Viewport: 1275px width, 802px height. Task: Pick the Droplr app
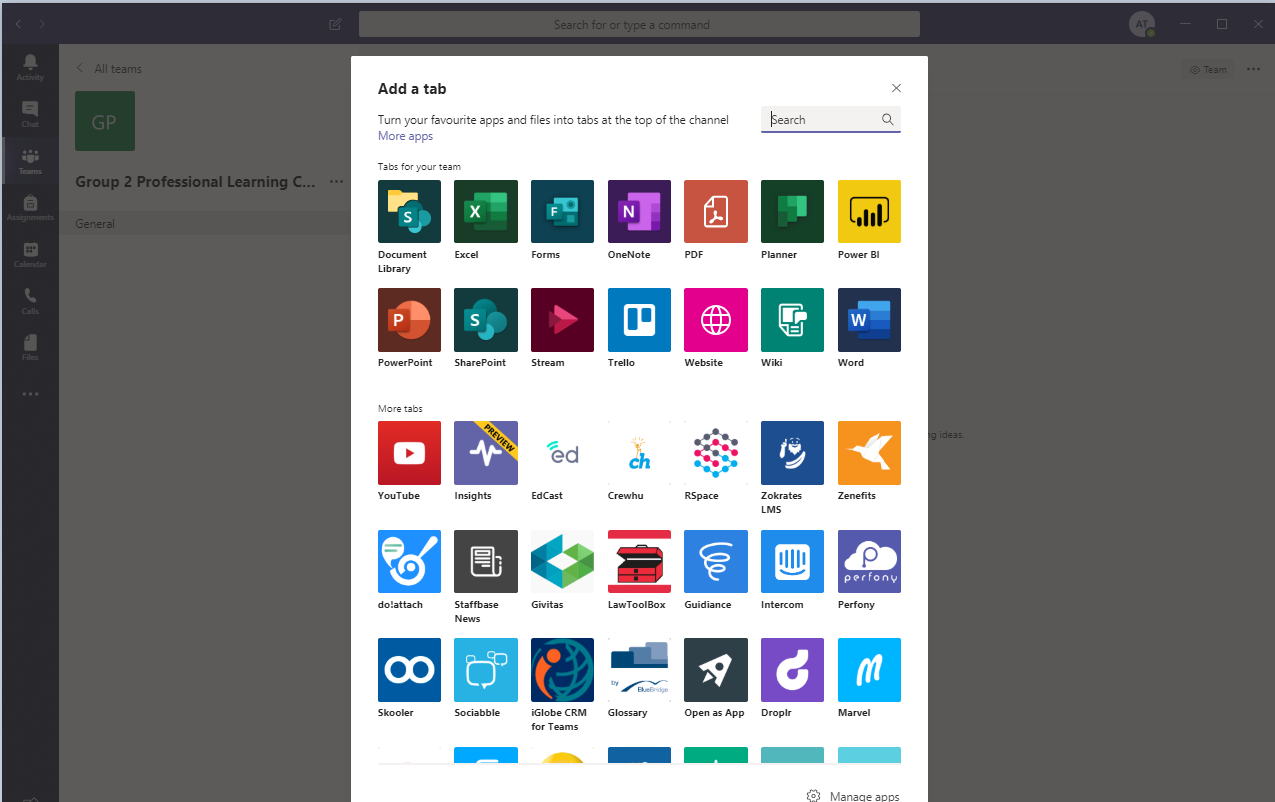[792, 670]
